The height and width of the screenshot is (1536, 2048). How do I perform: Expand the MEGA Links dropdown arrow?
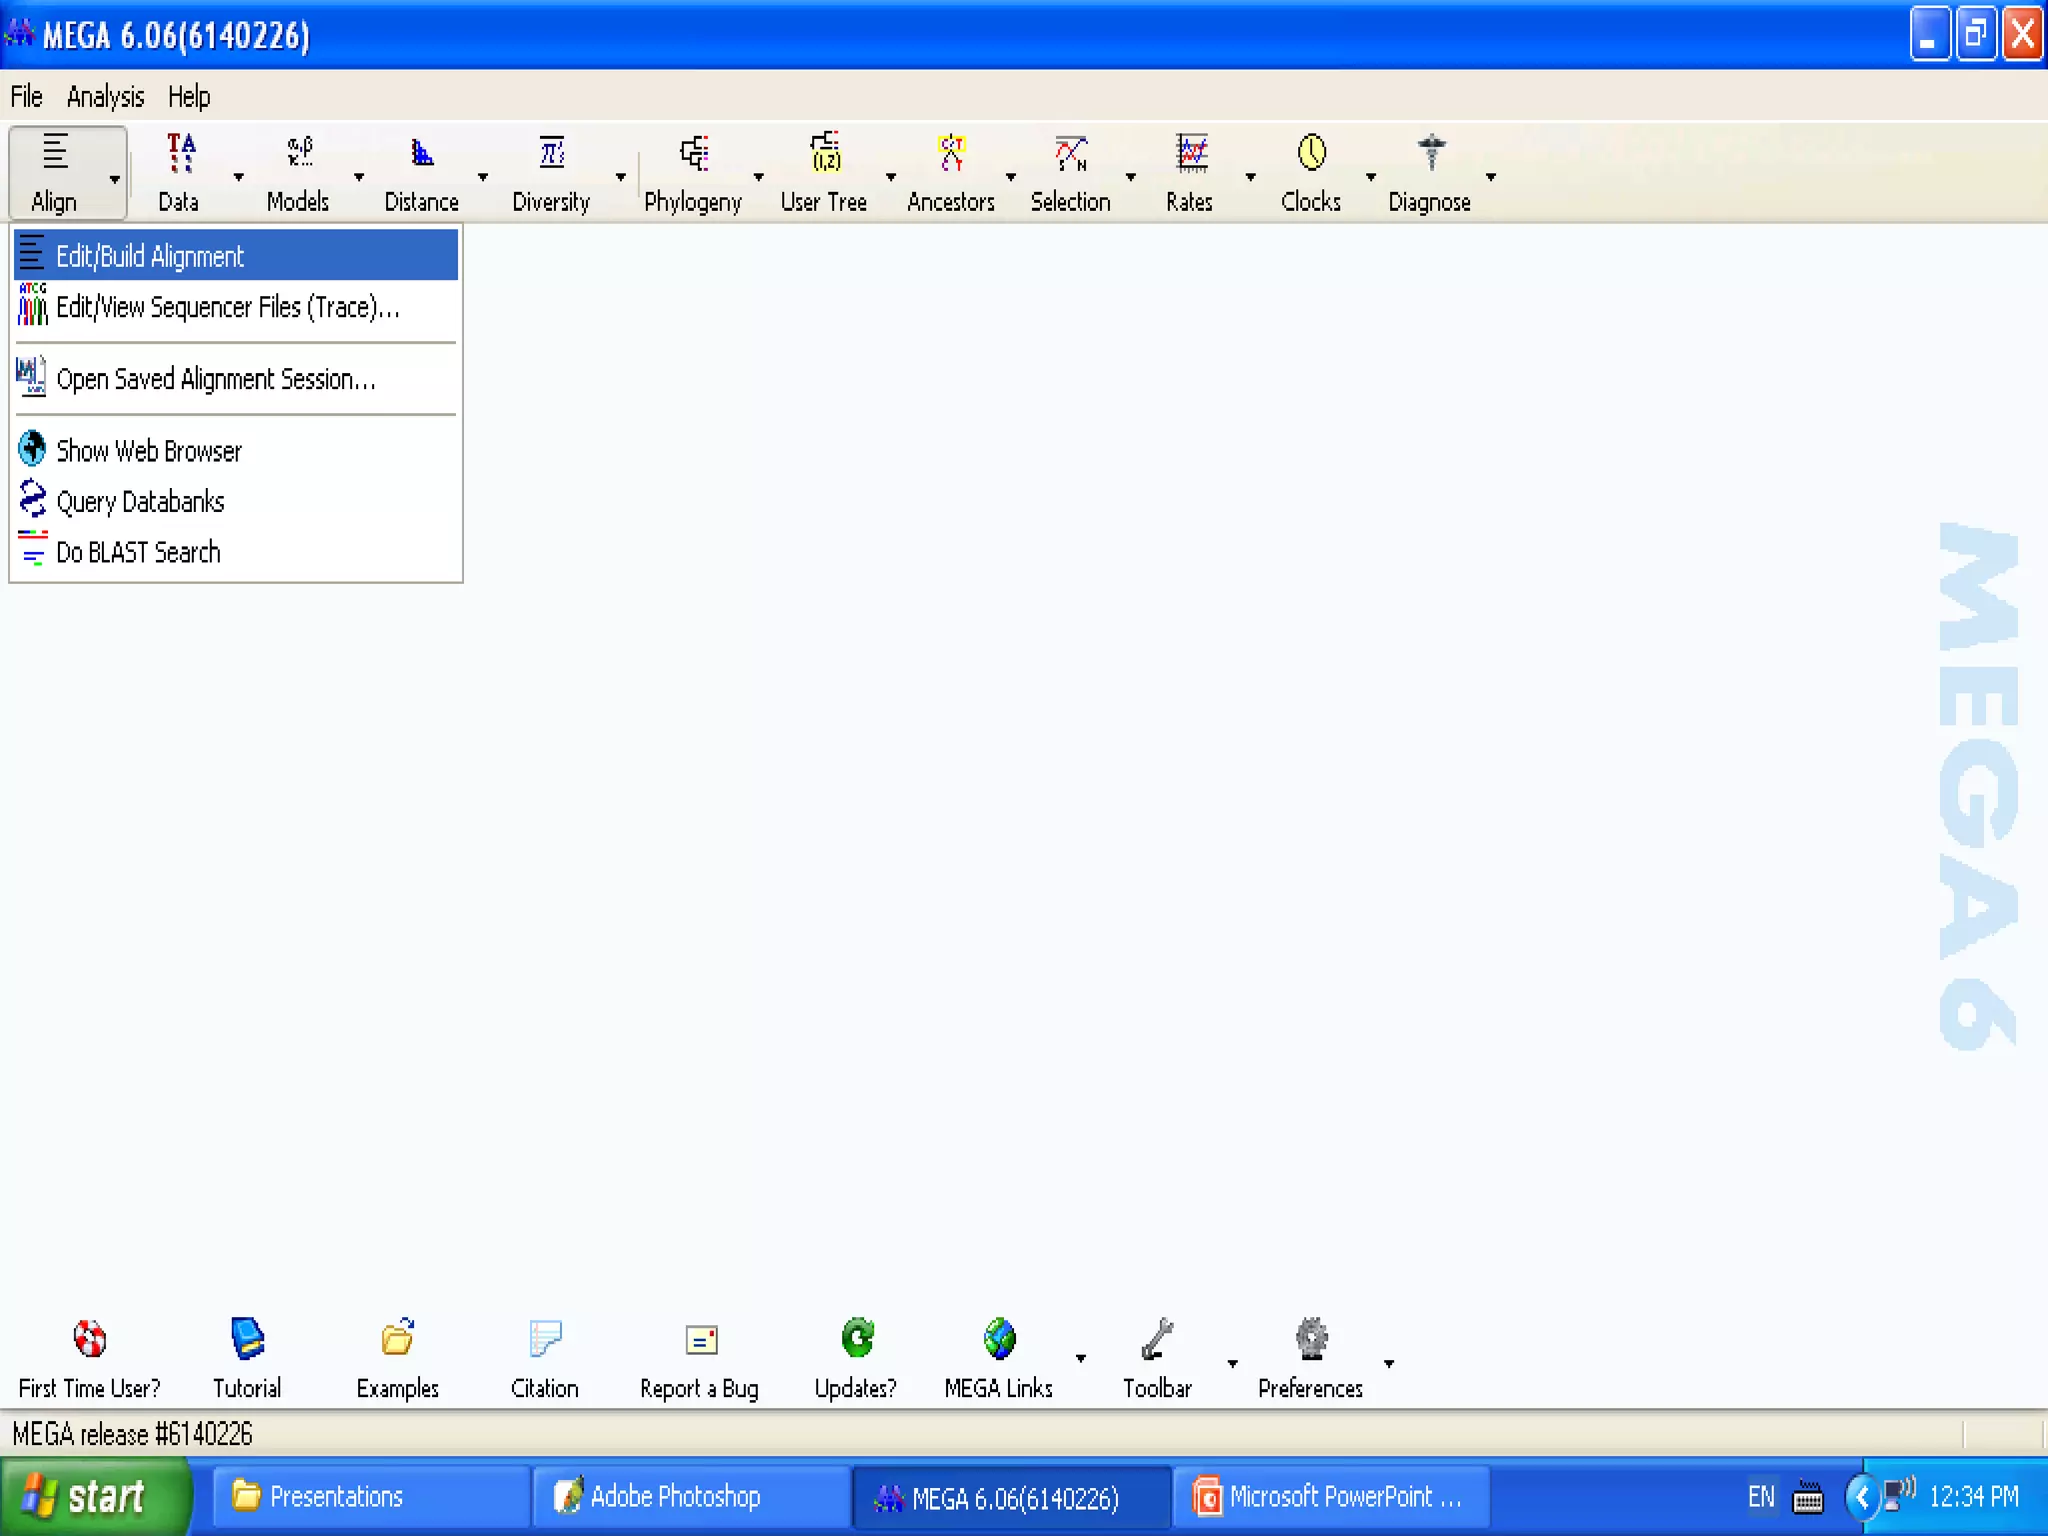[x=1081, y=1359]
